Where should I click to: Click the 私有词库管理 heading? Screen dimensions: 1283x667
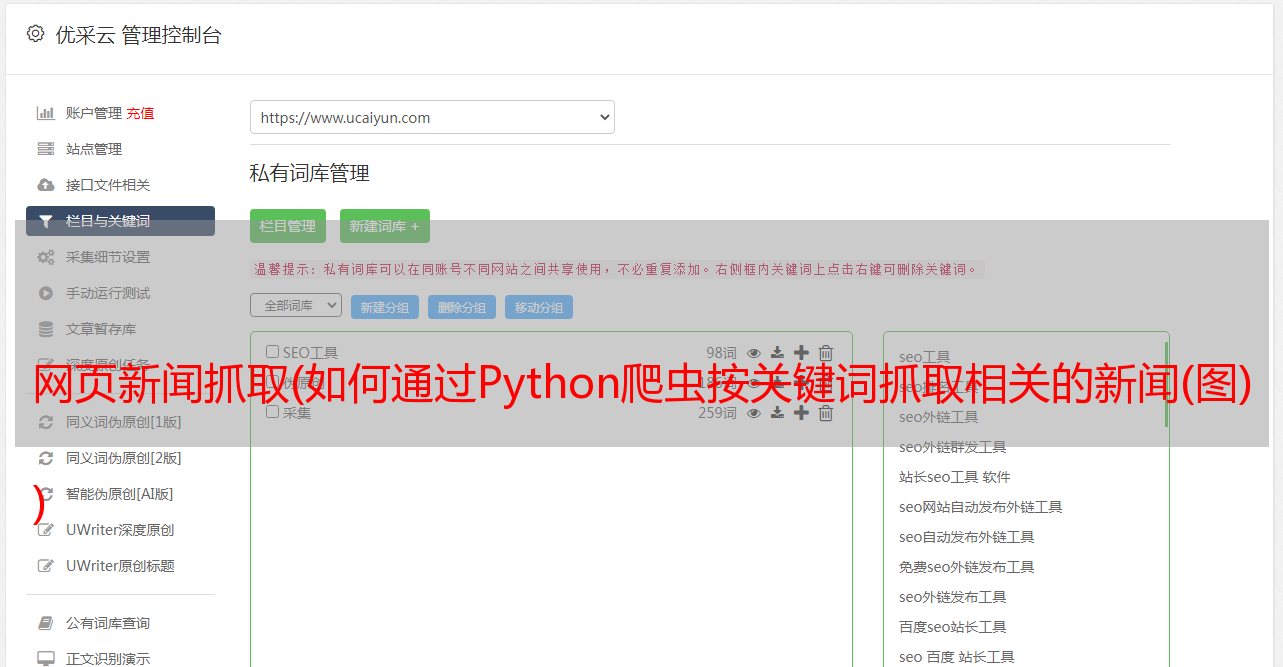[x=310, y=173]
